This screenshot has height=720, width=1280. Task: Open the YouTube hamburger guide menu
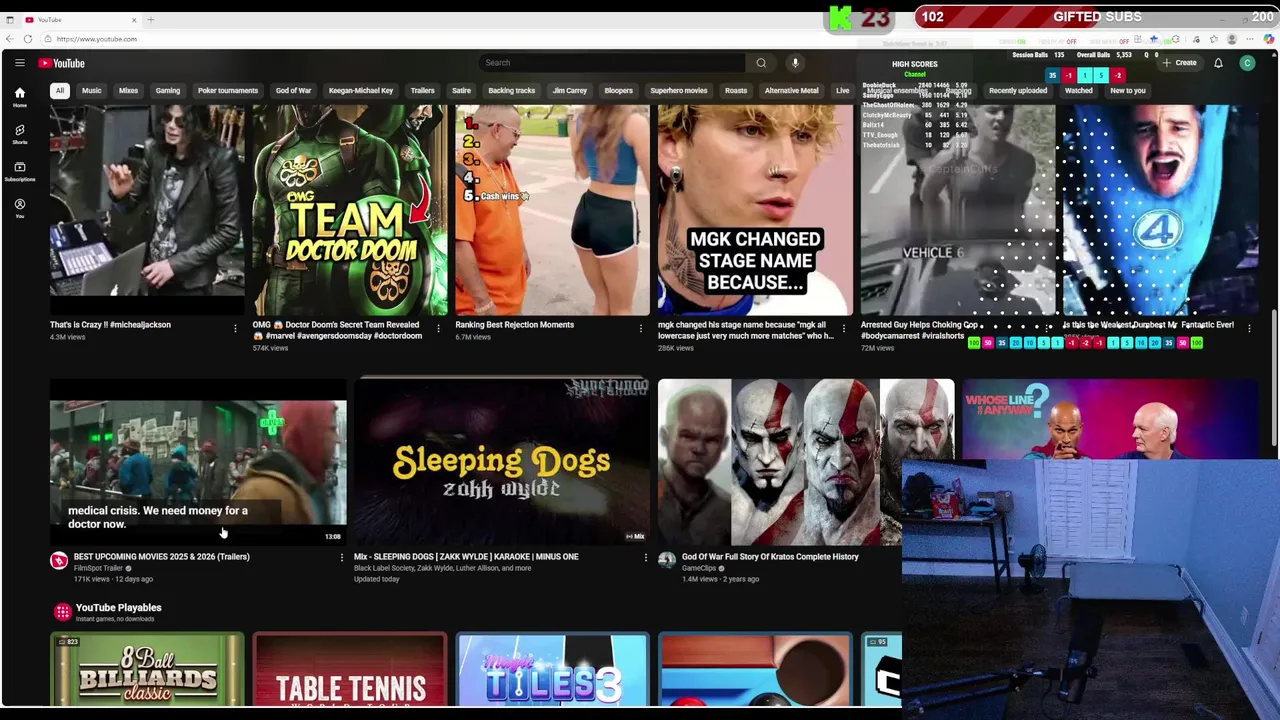click(x=19, y=63)
